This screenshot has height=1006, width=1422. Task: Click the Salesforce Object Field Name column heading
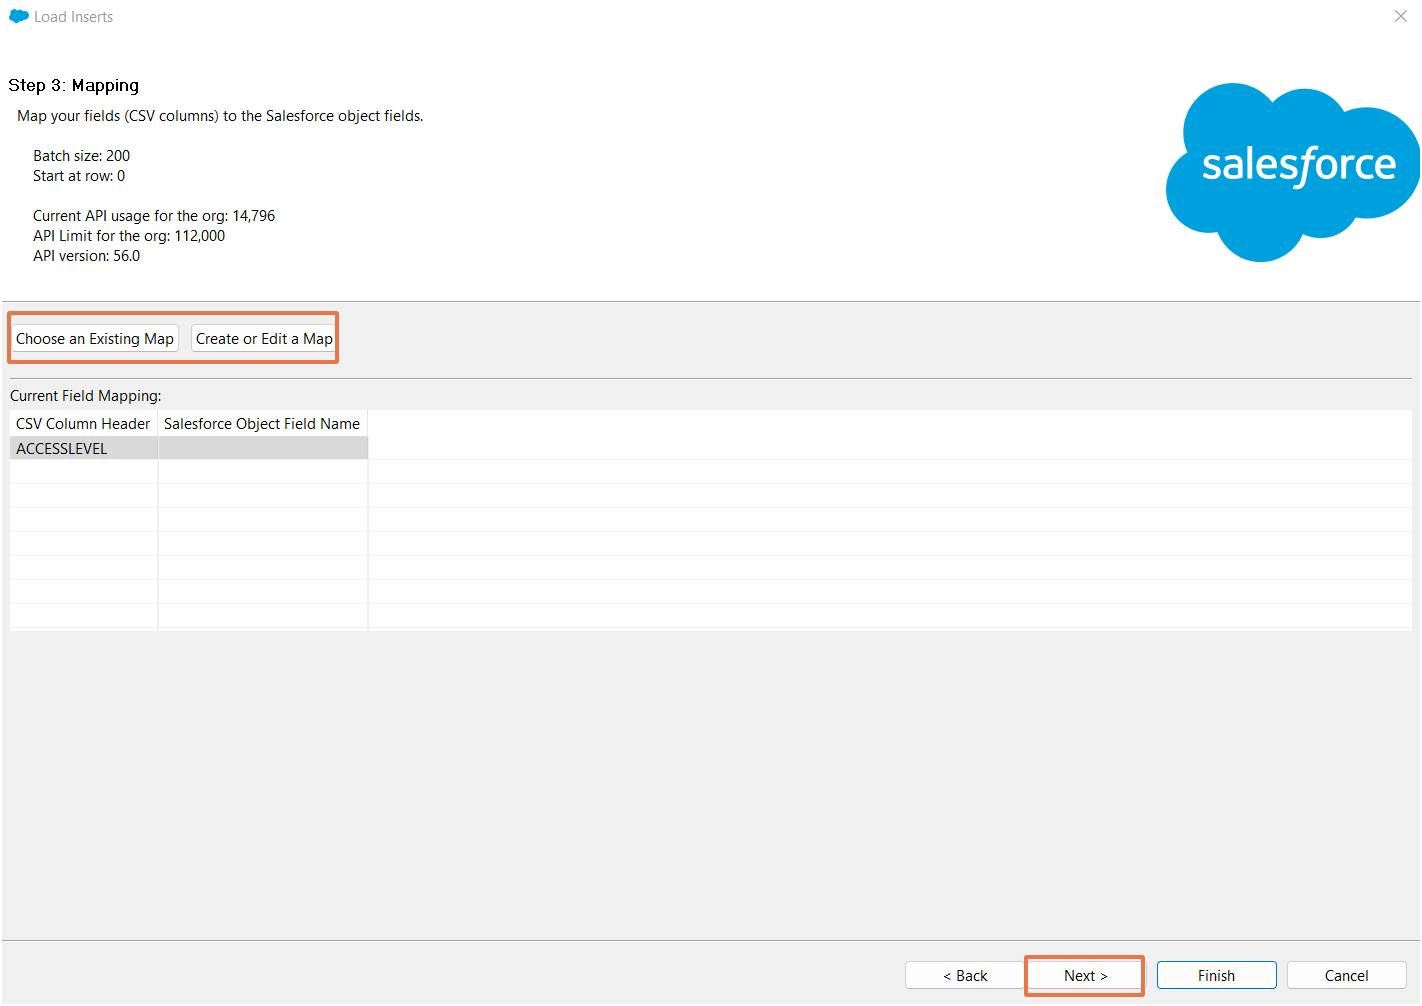(x=262, y=423)
